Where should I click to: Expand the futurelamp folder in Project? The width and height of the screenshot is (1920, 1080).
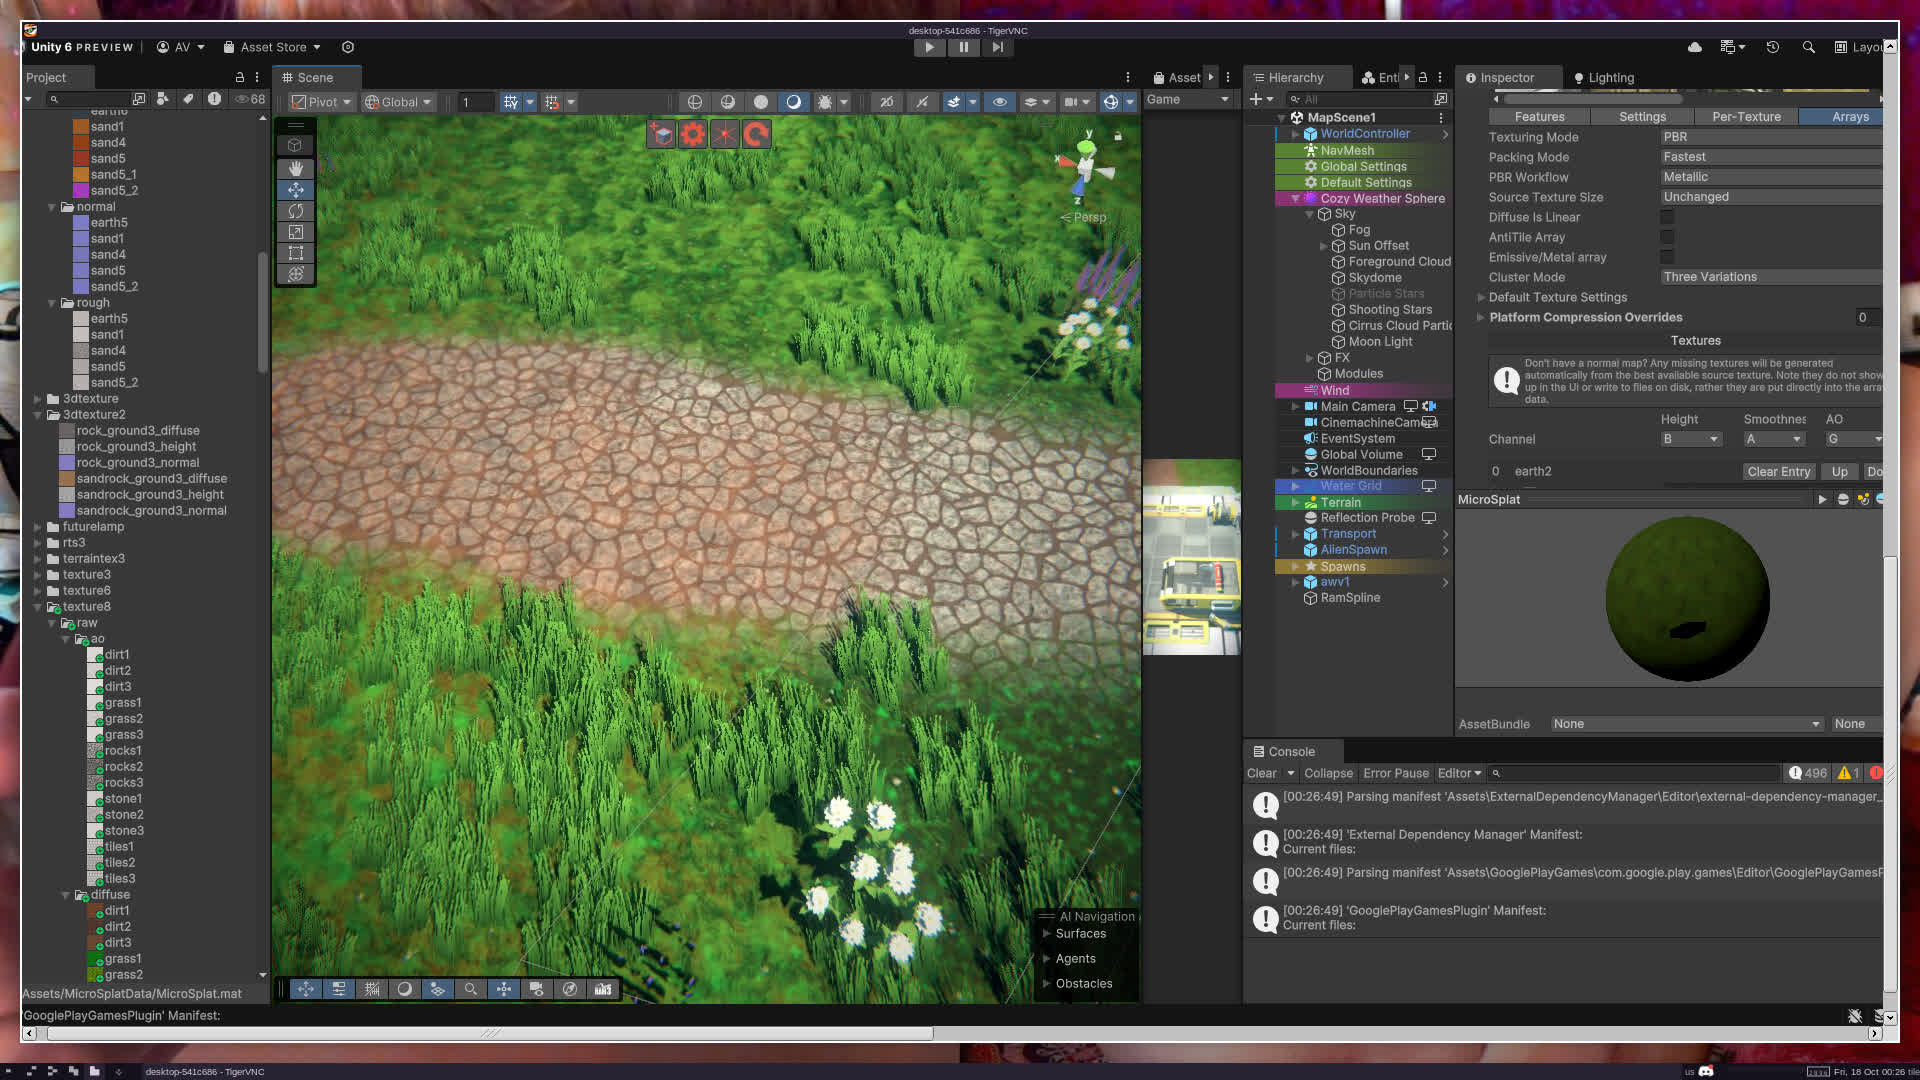[38, 527]
